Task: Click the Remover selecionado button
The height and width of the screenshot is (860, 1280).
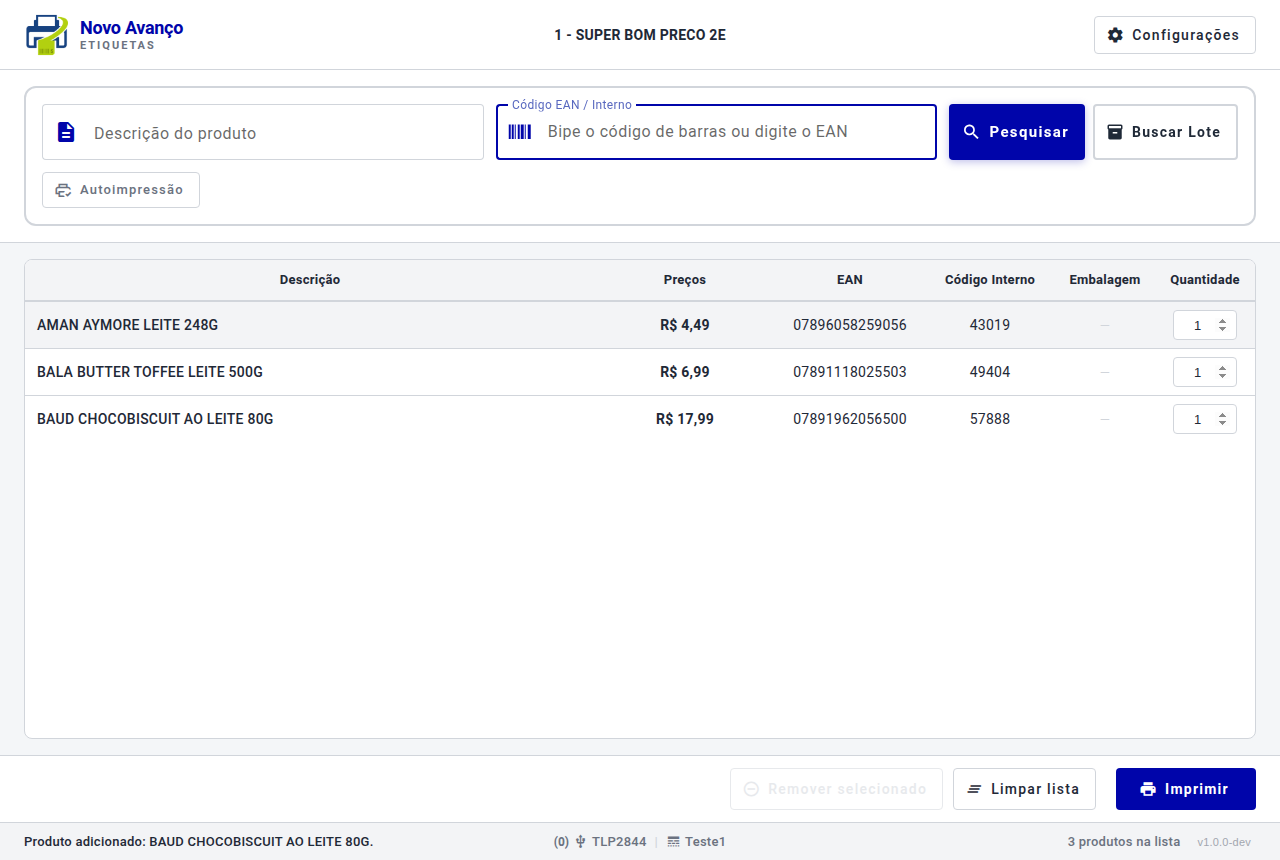Action: (836, 789)
